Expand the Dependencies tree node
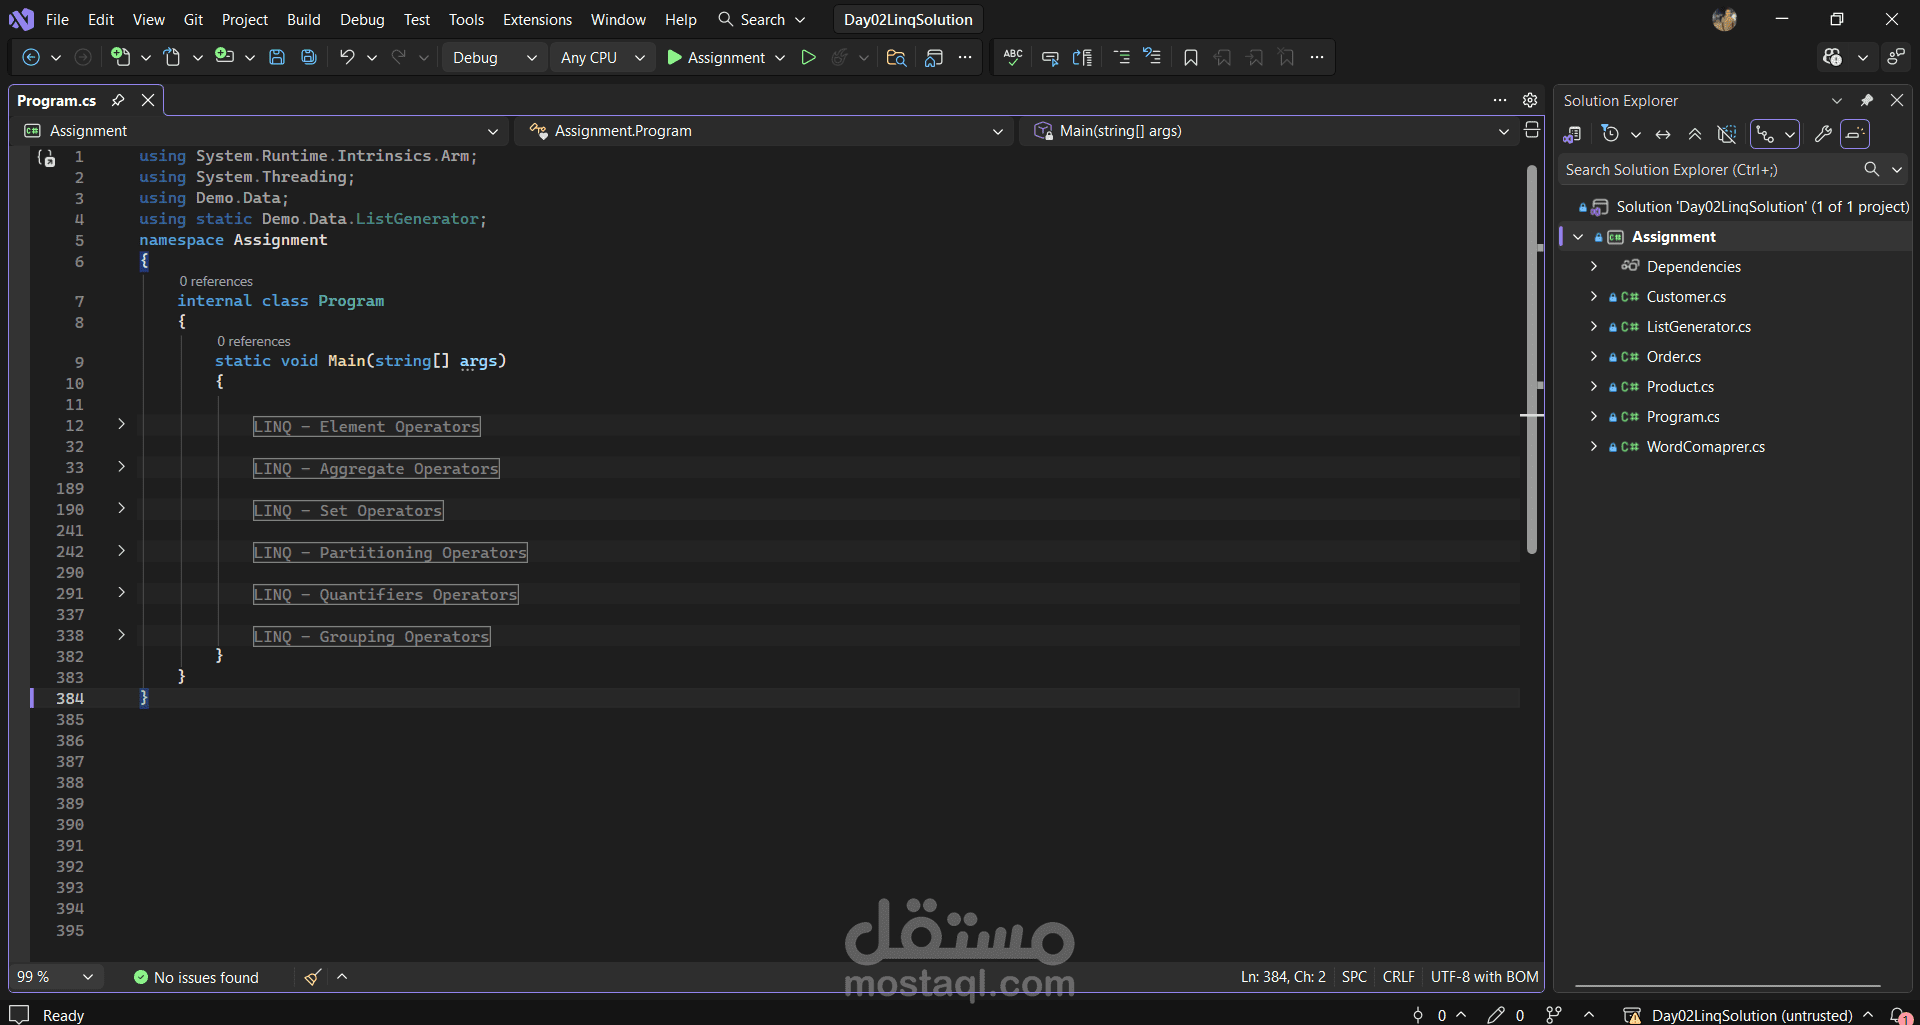The width and height of the screenshot is (1920, 1025). [1594, 266]
